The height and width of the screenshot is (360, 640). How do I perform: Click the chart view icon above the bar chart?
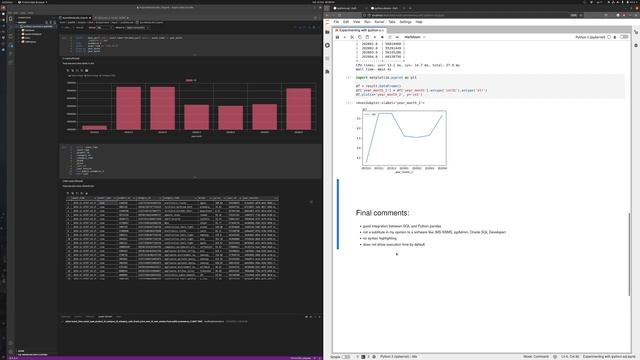coord(87,70)
